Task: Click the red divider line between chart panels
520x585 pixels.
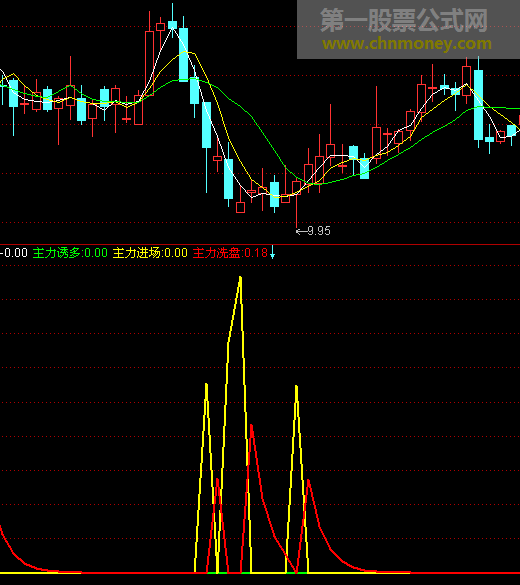Action: tap(260, 244)
